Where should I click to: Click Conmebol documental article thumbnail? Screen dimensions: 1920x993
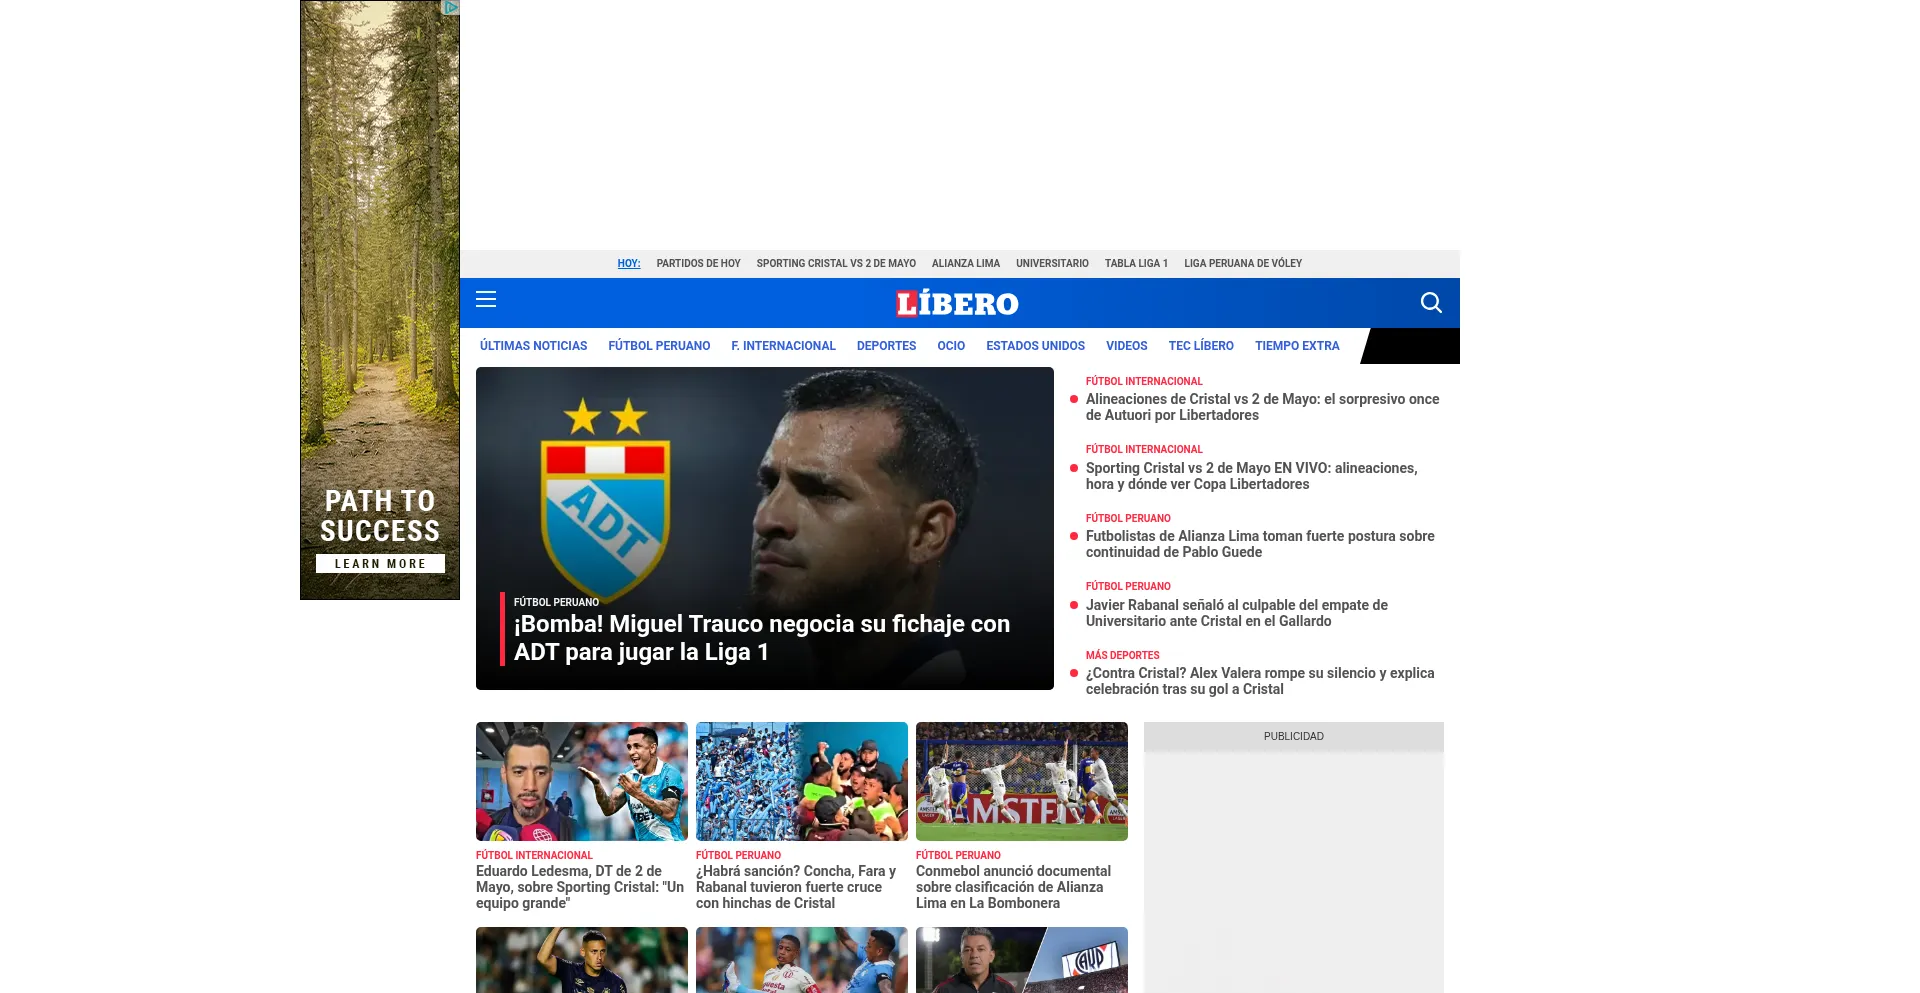click(x=1022, y=781)
